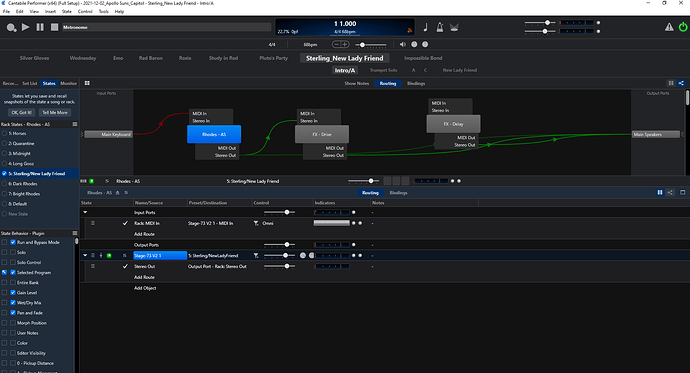The width and height of the screenshot is (690, 373).
Task: Switch to the Monitor tab
Action: click(68, 83)
